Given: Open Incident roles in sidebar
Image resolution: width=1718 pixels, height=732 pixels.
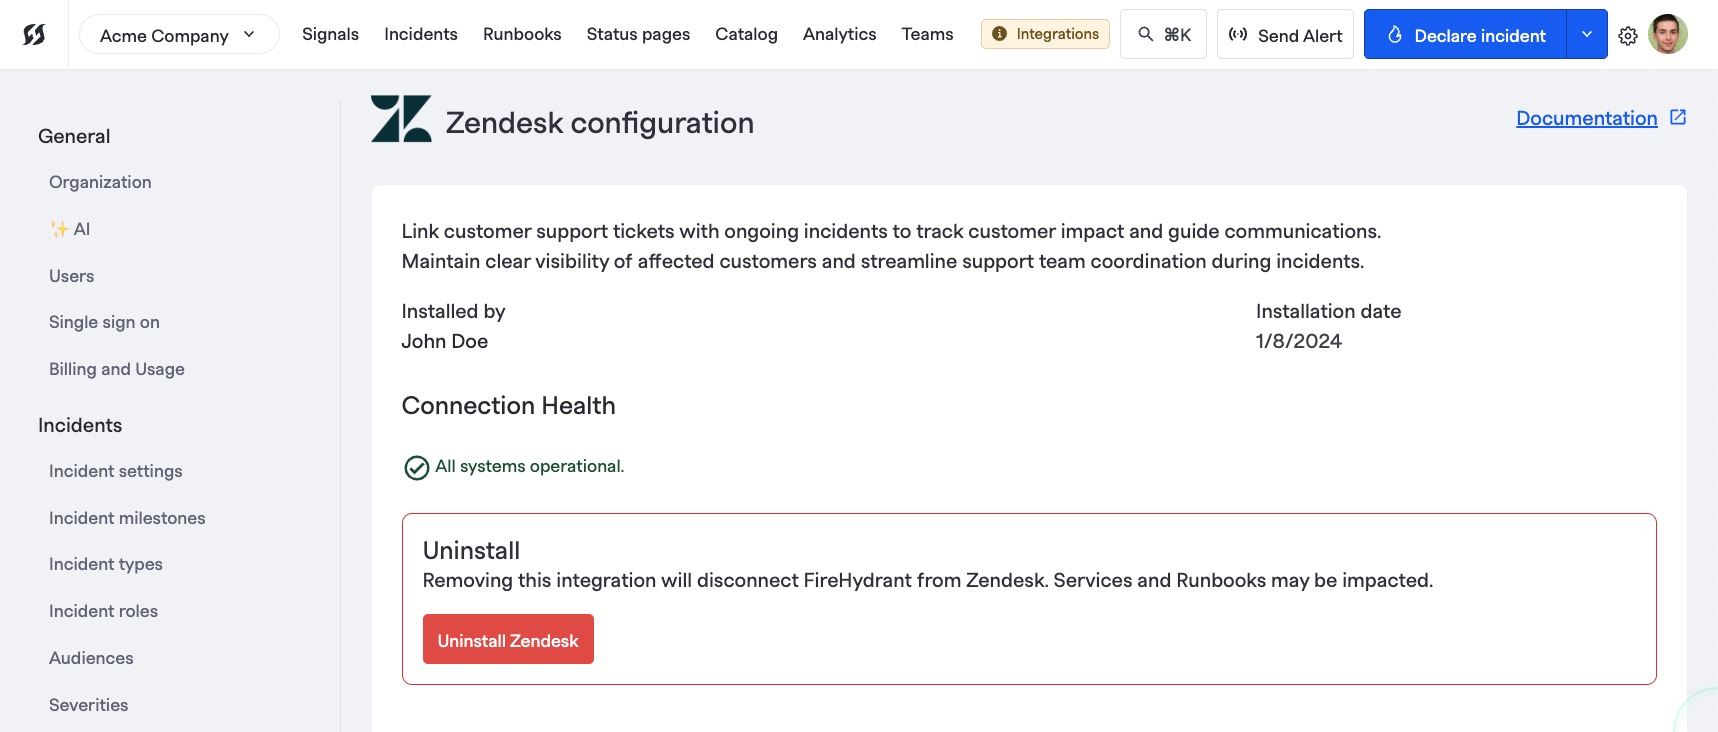Looking at the screenshot, I should tap(103, 611).
